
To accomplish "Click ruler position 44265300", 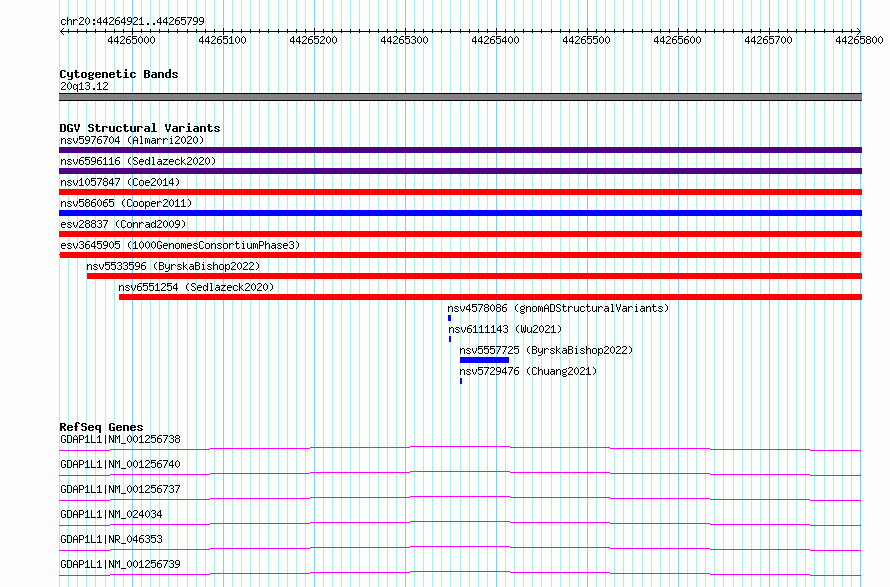I will coord(404,40).
